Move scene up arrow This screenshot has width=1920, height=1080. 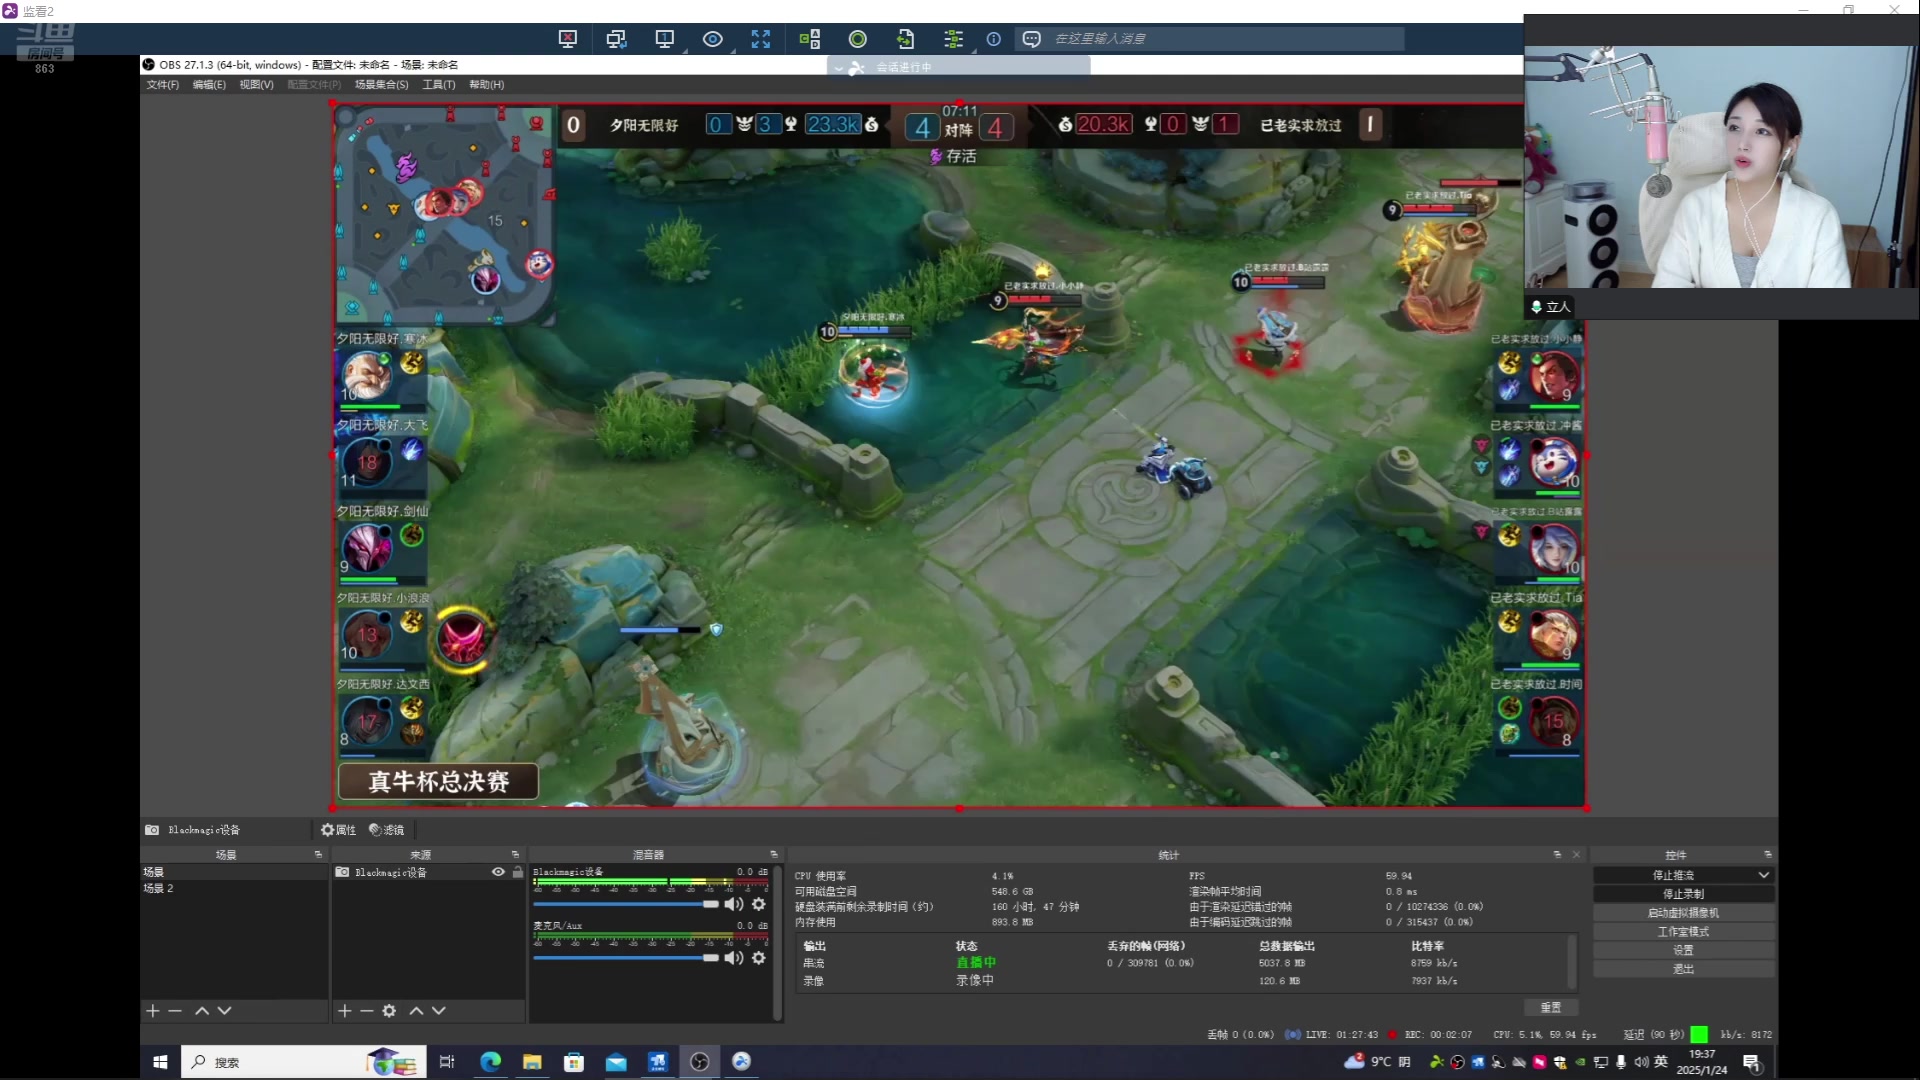[x=202, y=1012]
